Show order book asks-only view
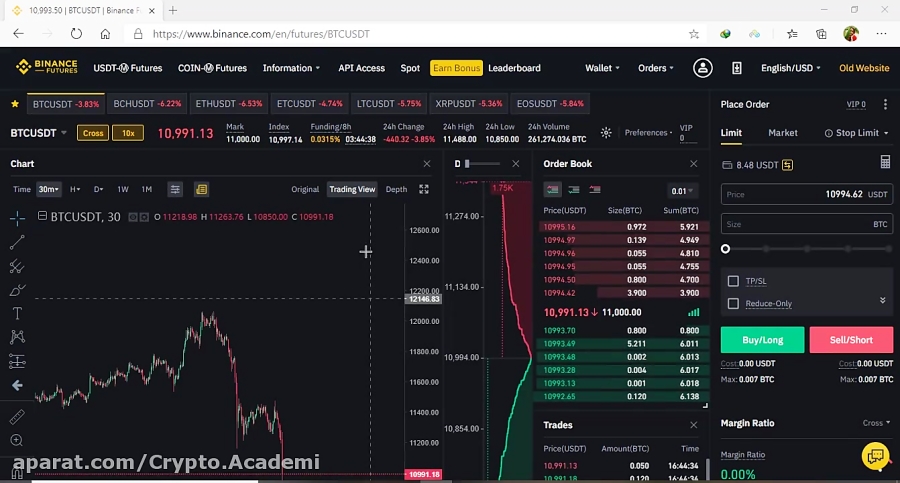The width and height of the screenshot is (900, 483). 595,189
